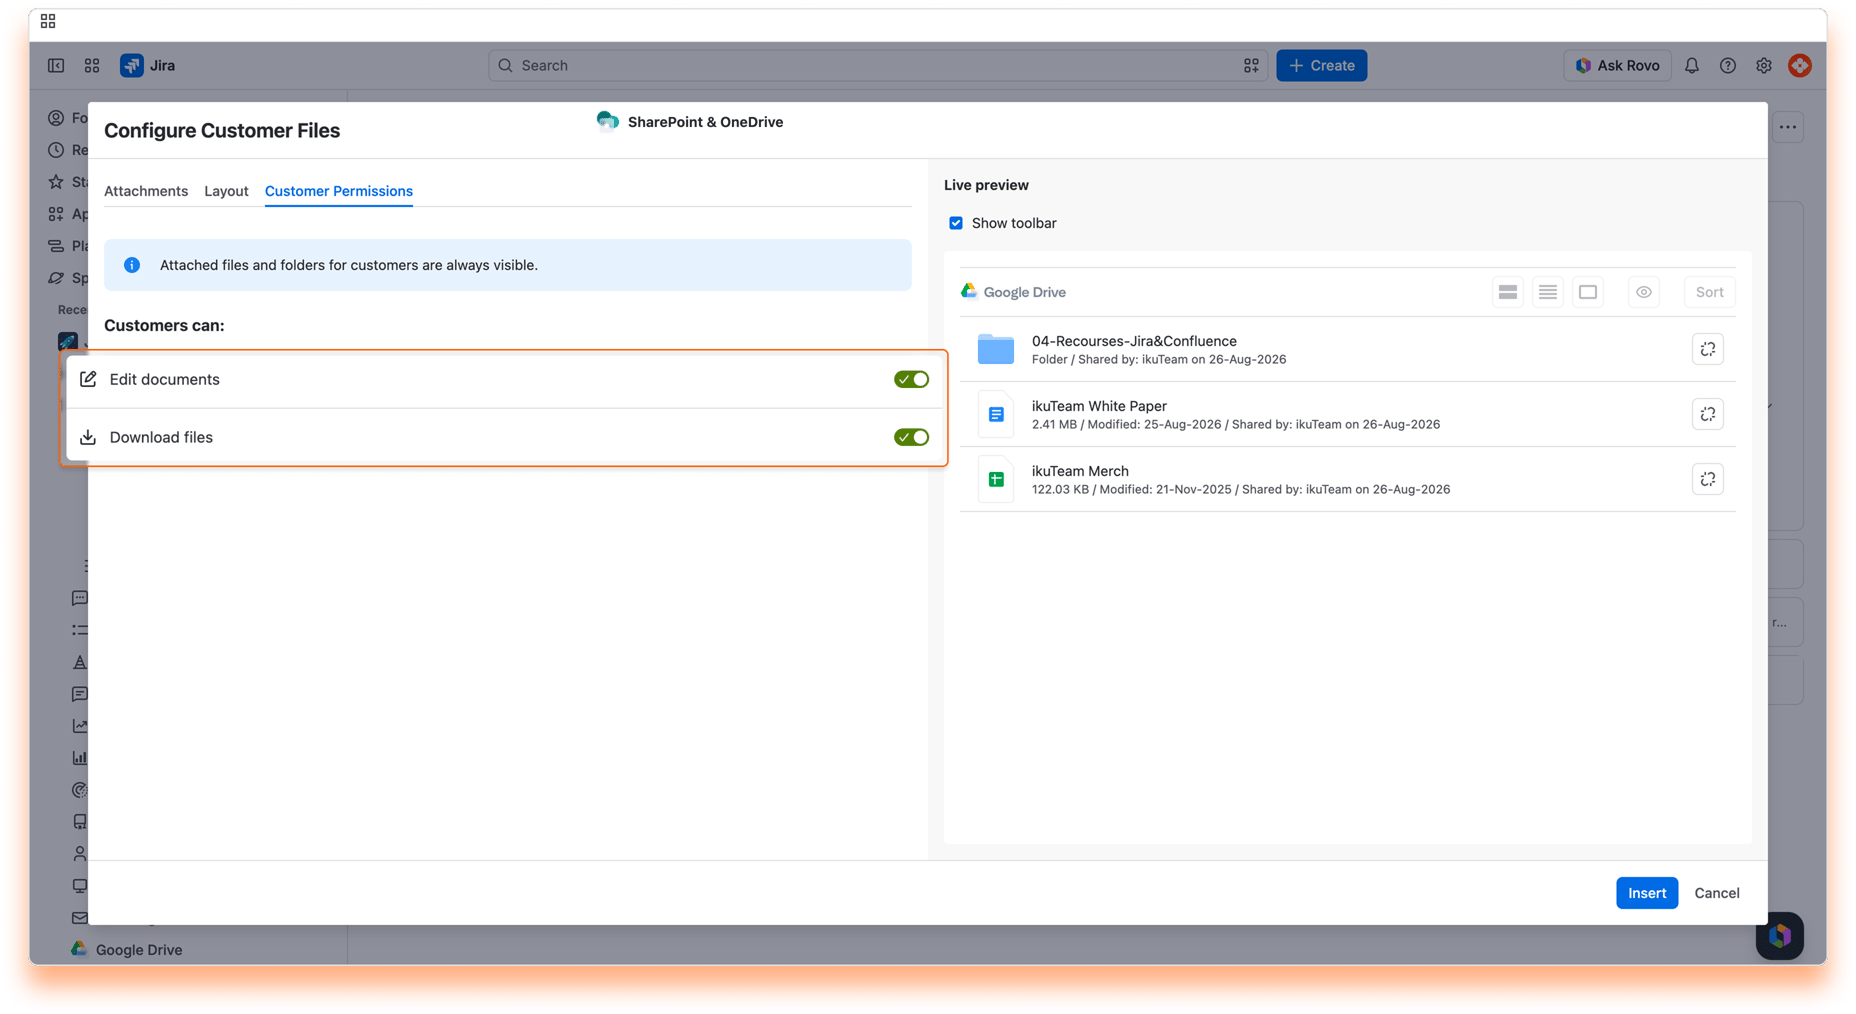Screen dimensions: 1856x1014
Task: Click the search filter grid icon
Action: pos(1251,65)
